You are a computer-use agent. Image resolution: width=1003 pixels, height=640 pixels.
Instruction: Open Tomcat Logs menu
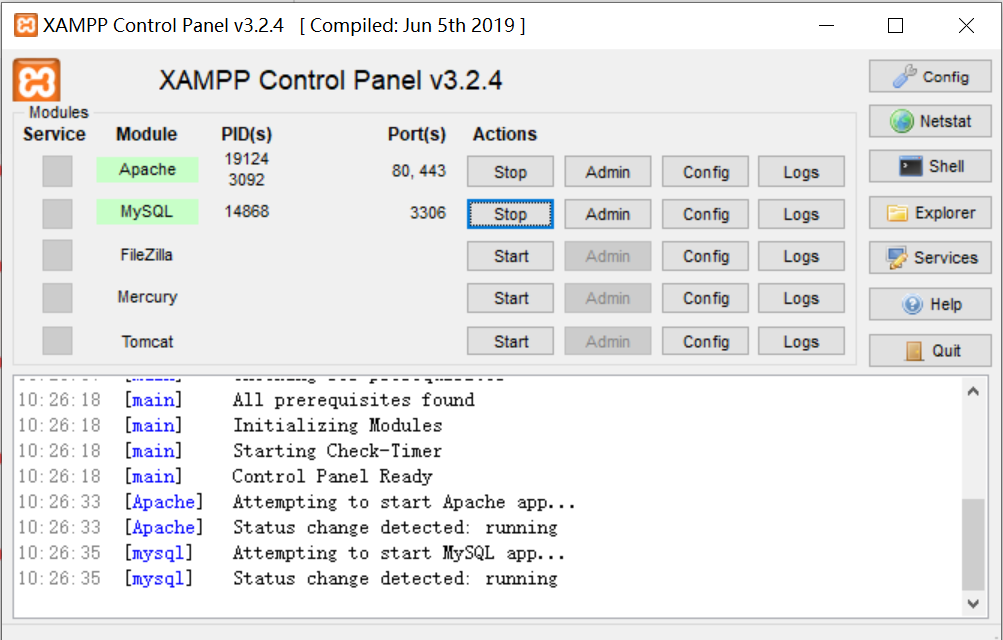[802, 341]
